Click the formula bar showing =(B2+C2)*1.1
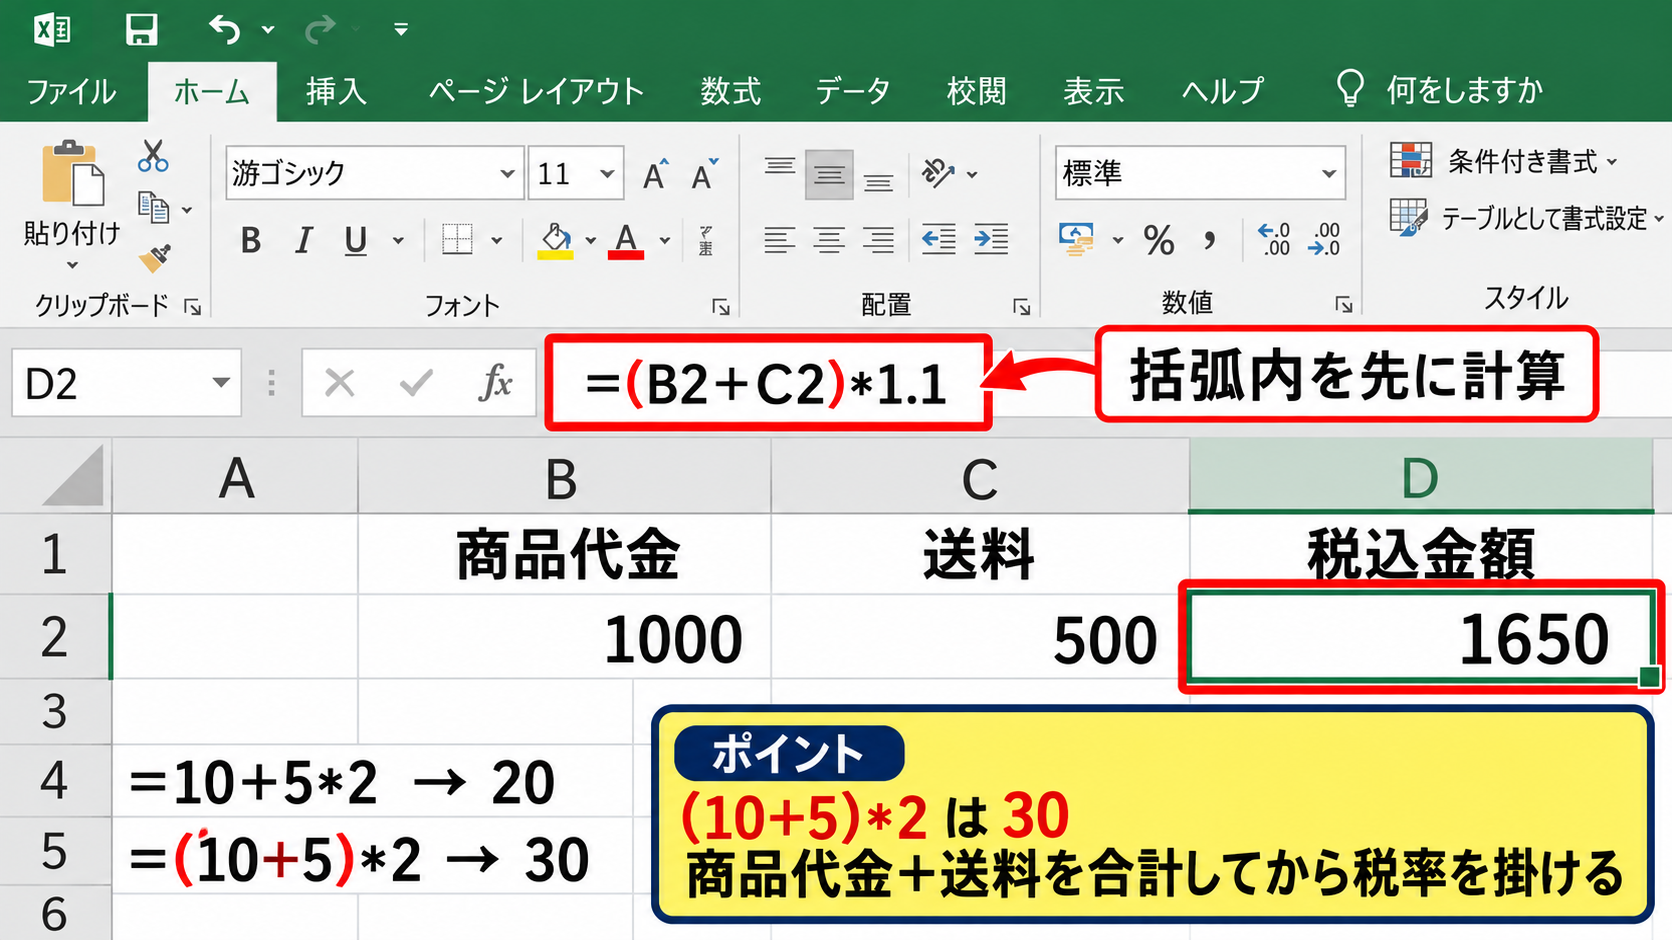The height and width of the screenshot is (940, 1672). (768, 383)
